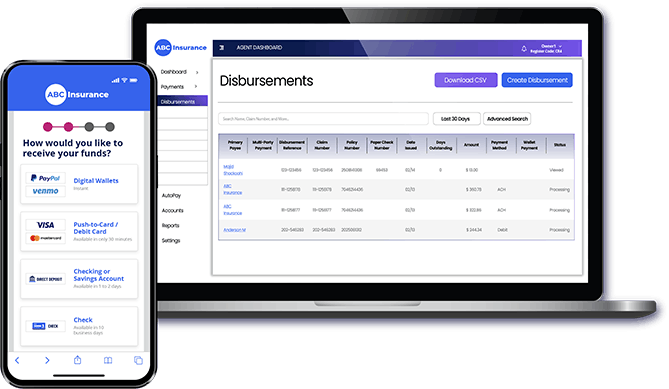Click the Download CSV button
Image resolution: width=669 pixels, height=389 pixels.
click(466, 80)
